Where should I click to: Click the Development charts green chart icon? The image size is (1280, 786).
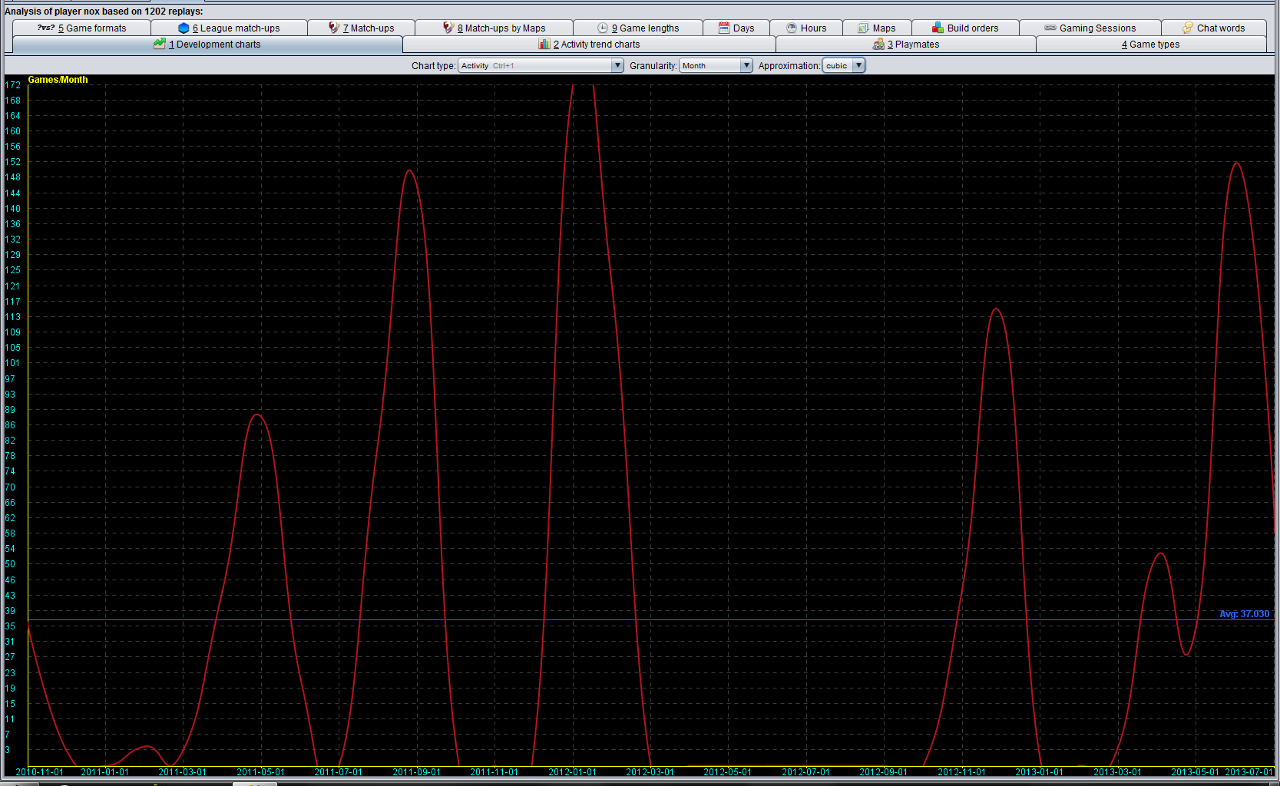[x=160, y=44]
